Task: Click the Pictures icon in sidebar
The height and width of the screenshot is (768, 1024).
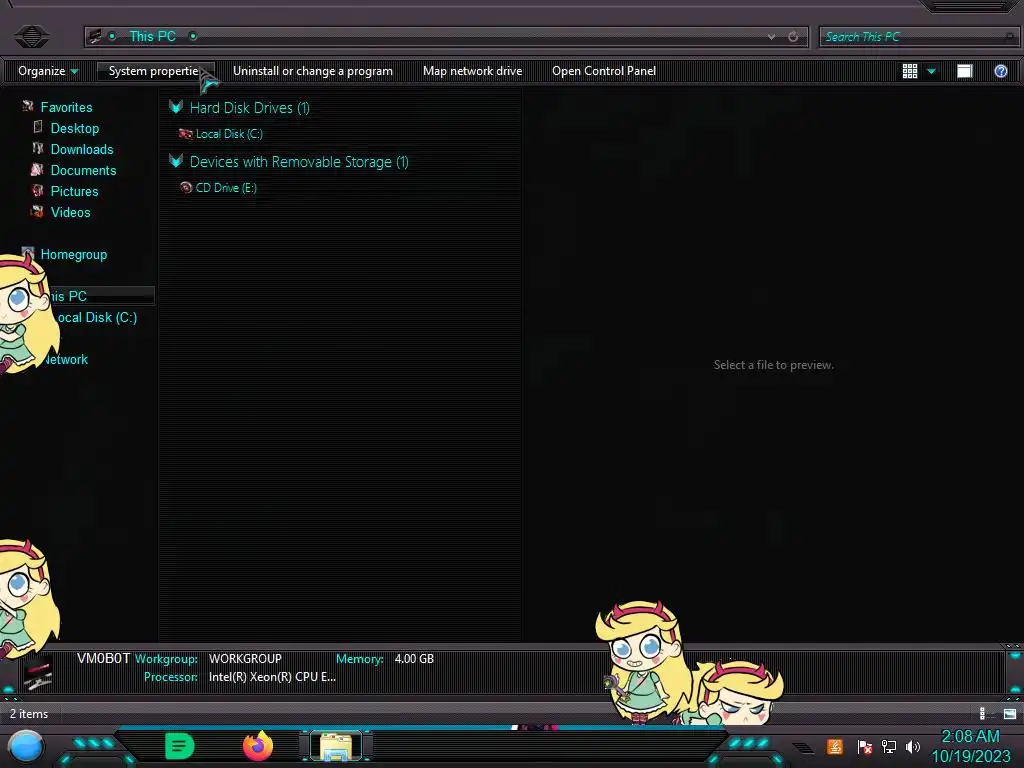Action: click(38, 191)
